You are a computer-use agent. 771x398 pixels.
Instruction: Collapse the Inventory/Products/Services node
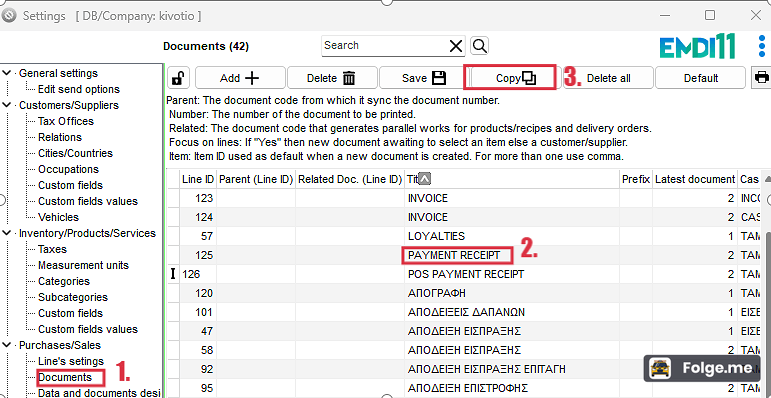[x=6, y=233]
